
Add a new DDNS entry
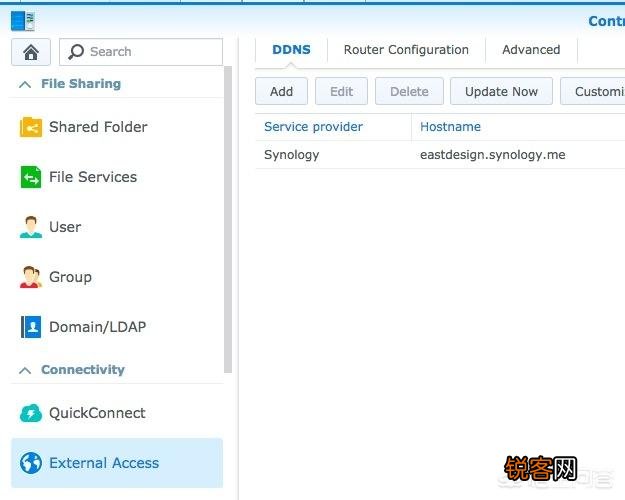pos(281,91)
